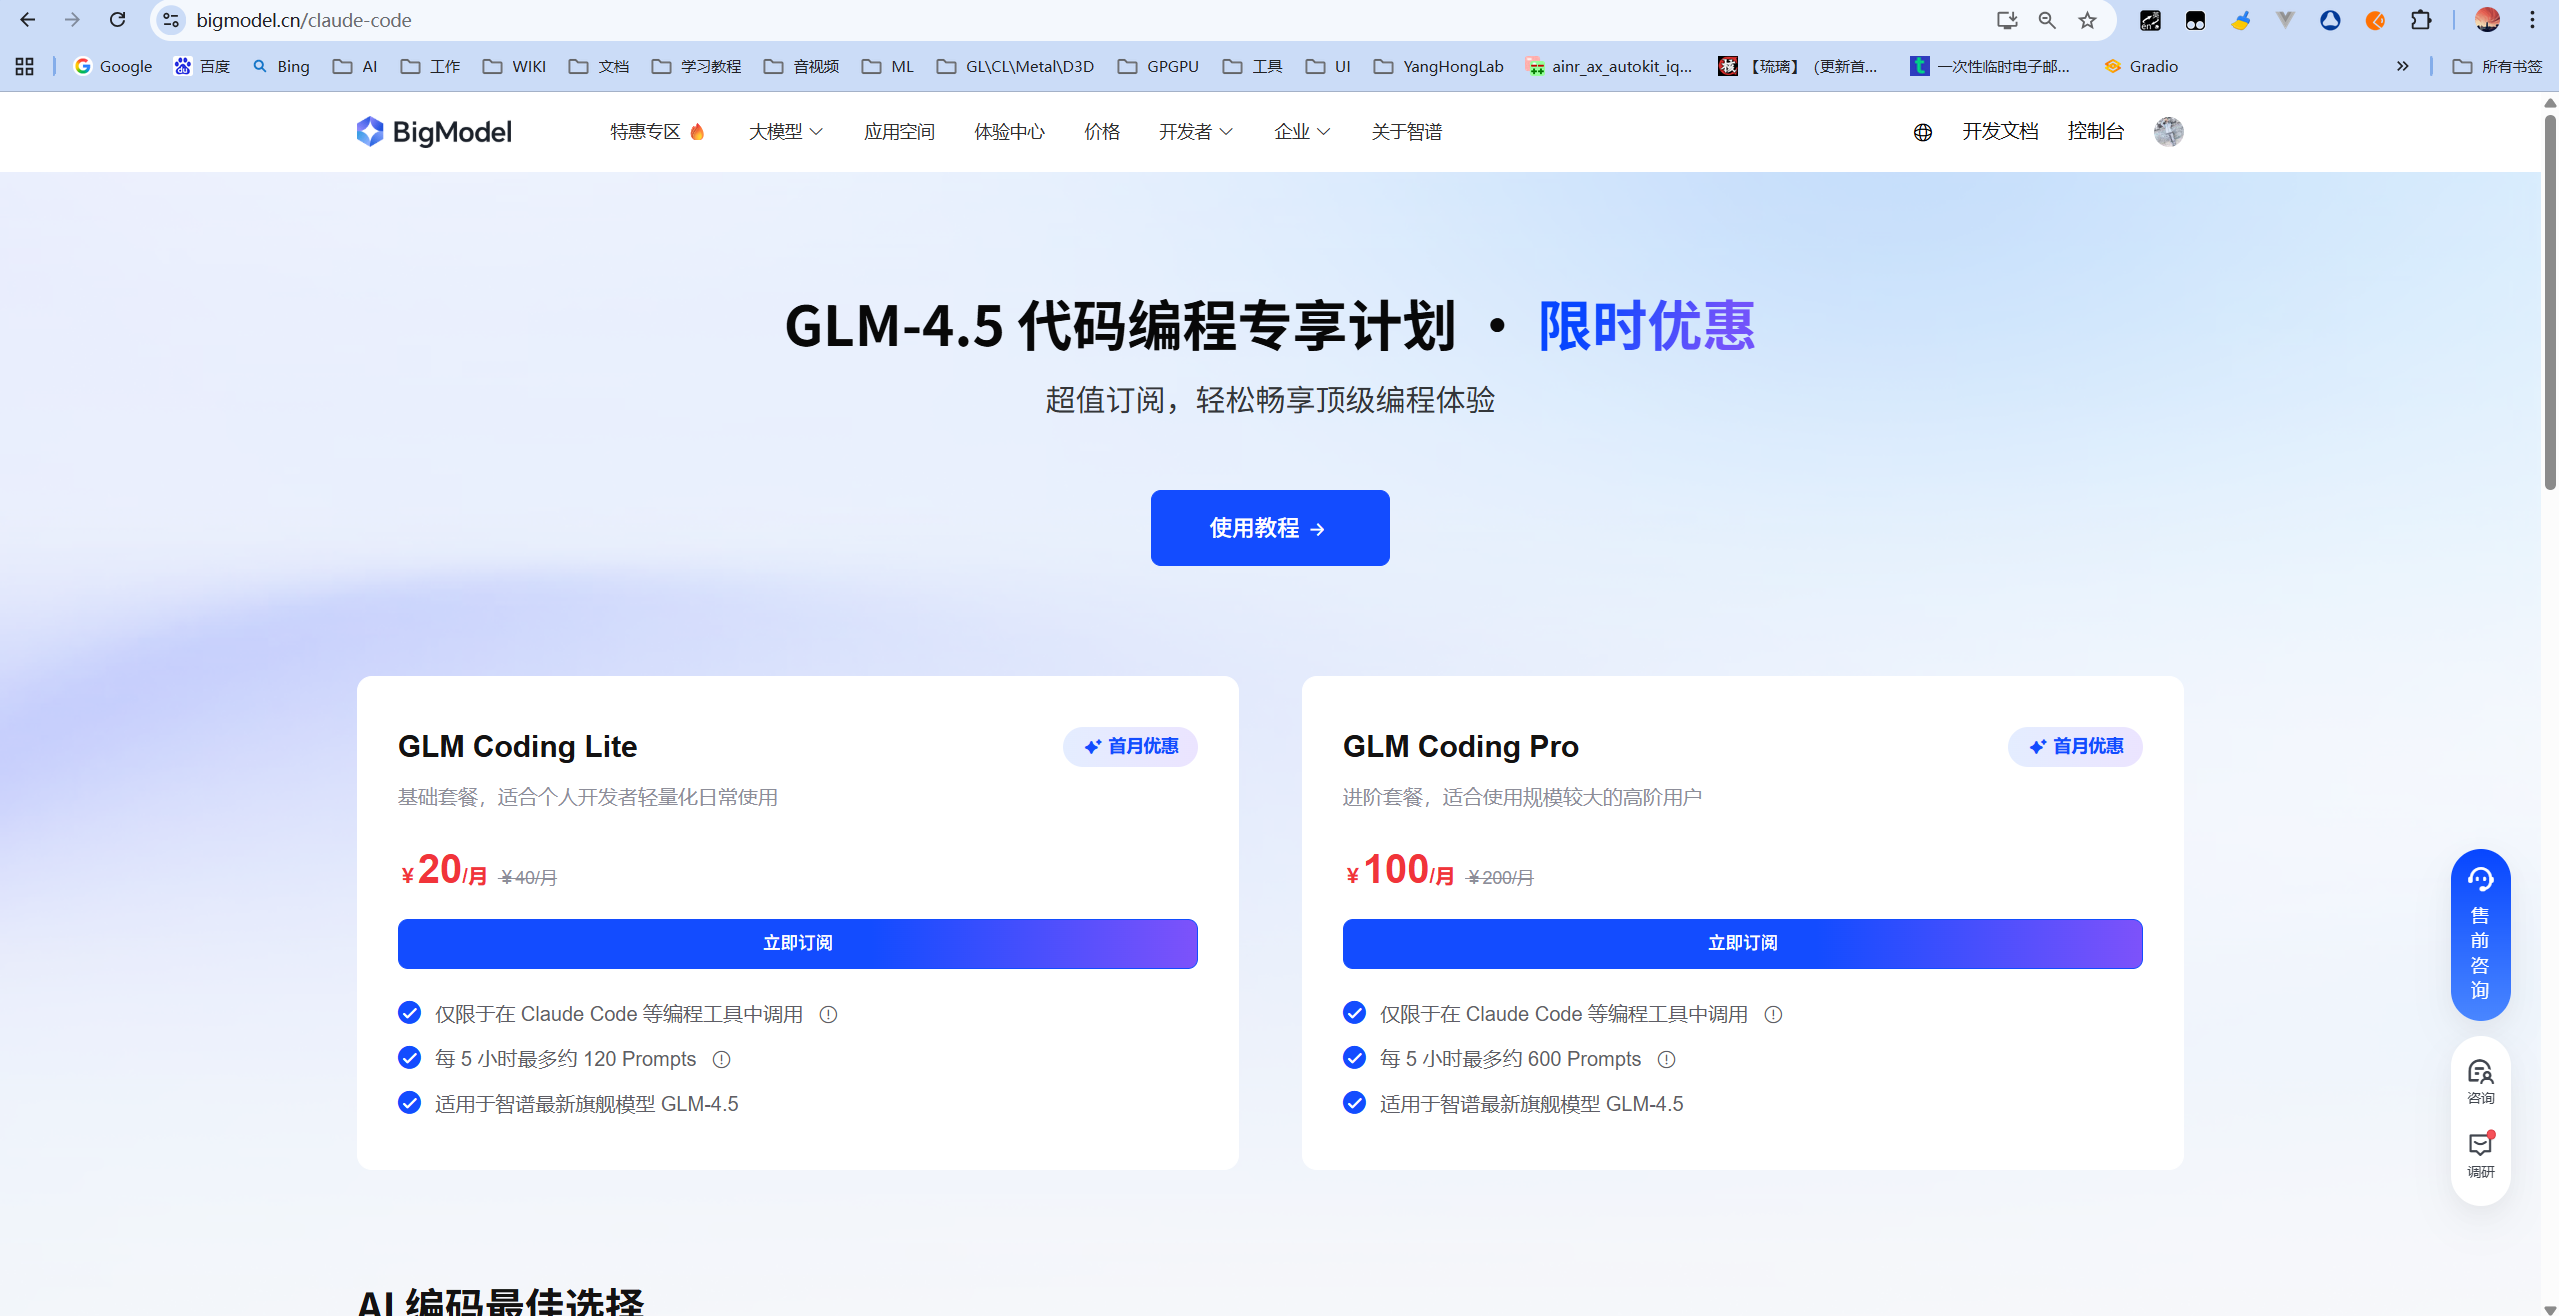Click the 咨询 floating icon
The height and width of the screenshot is (1316, 2559).
[x=2480, y=1082]
